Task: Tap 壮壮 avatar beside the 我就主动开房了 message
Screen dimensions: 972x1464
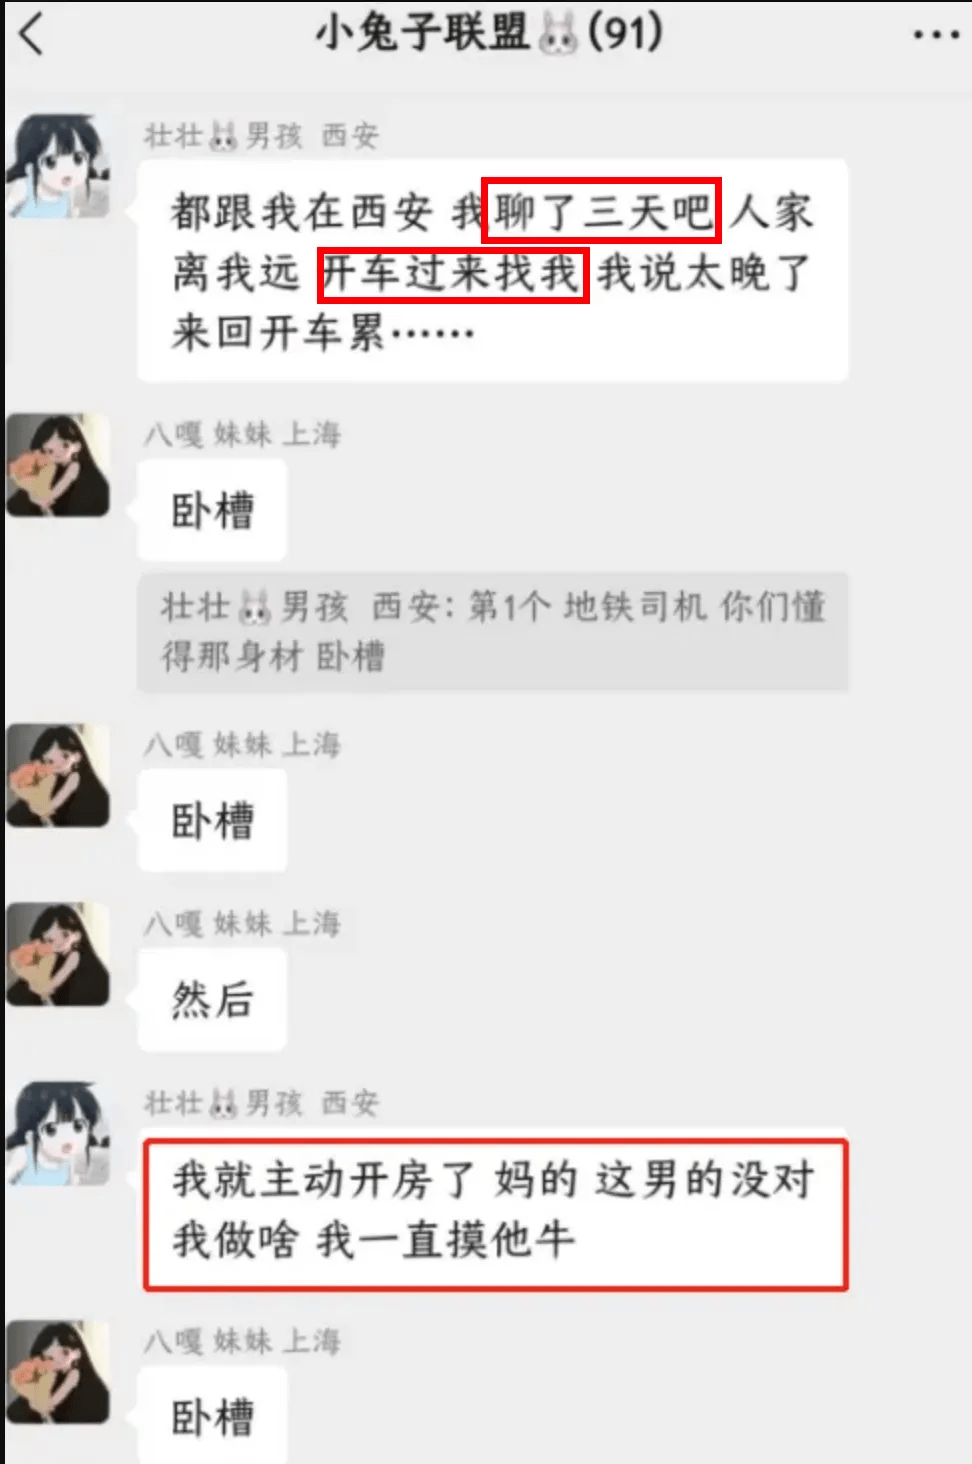Action: pyautogui.click(x=58, y=1133)
